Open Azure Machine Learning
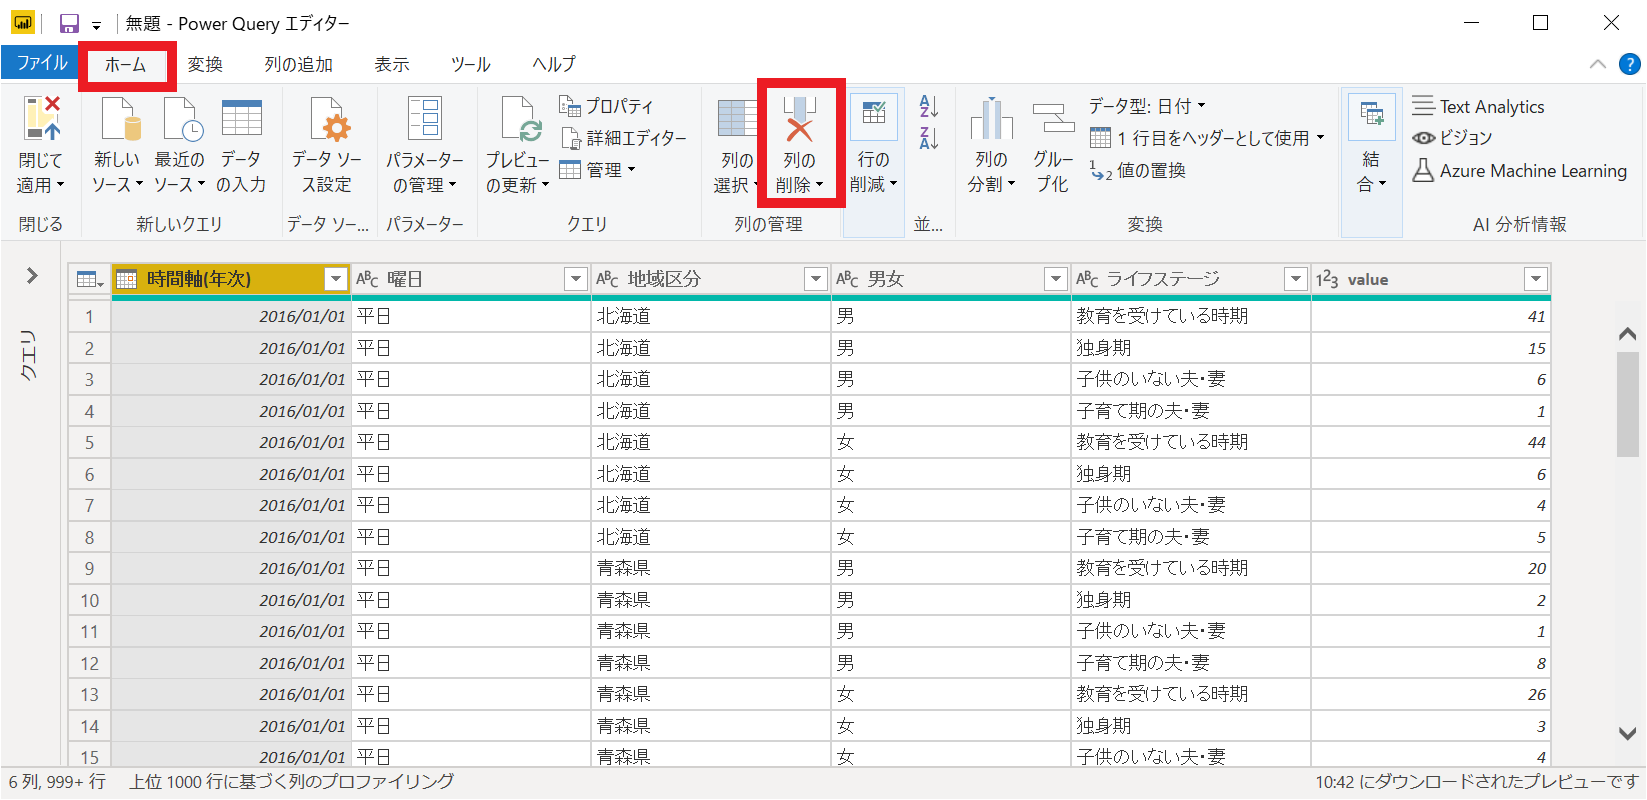Screen dimensions: 1647x800 click(1520, 171)
